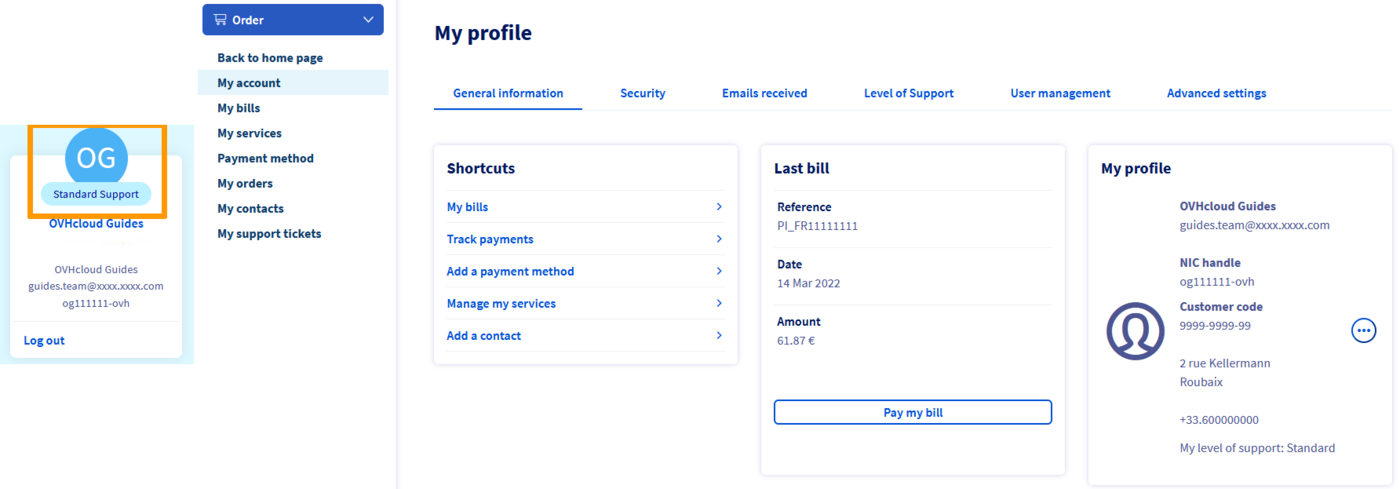Screen dimensions: 1400x489
Task: Select the Level of Support tab
Action: (908, 93)
